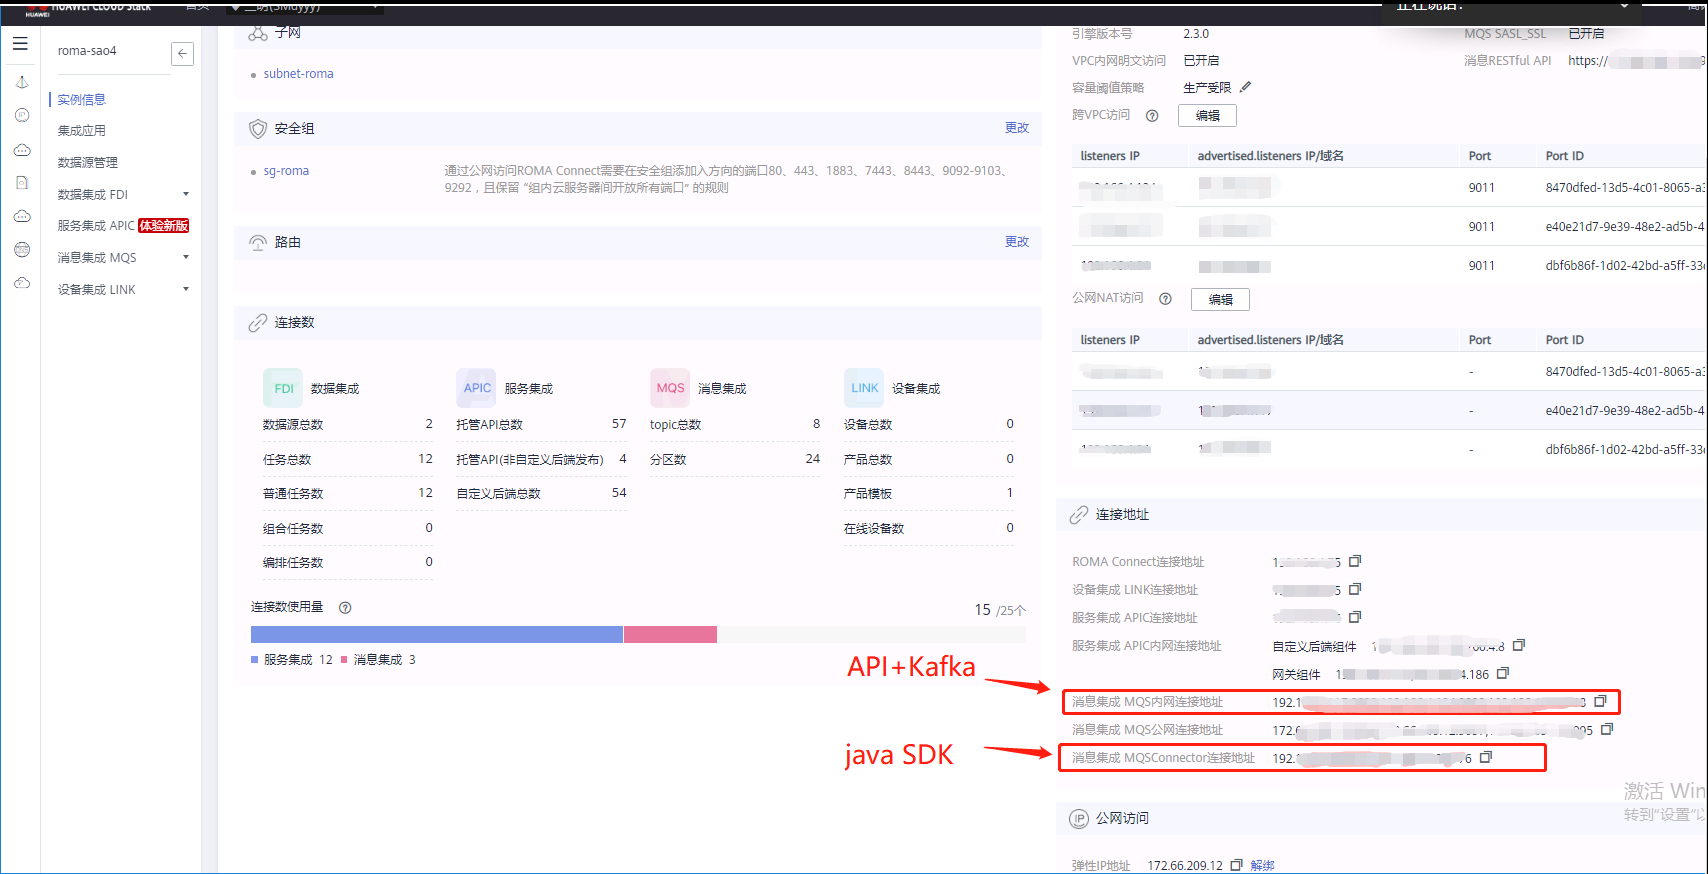
Task: Click the document storage icon in left rail
Action: 22,183
